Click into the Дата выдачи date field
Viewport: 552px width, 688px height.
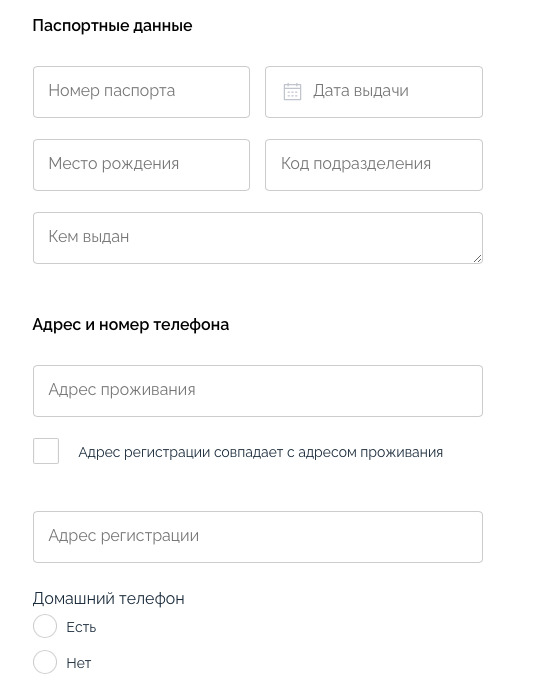pyautogui.click(x=374, y=92)
